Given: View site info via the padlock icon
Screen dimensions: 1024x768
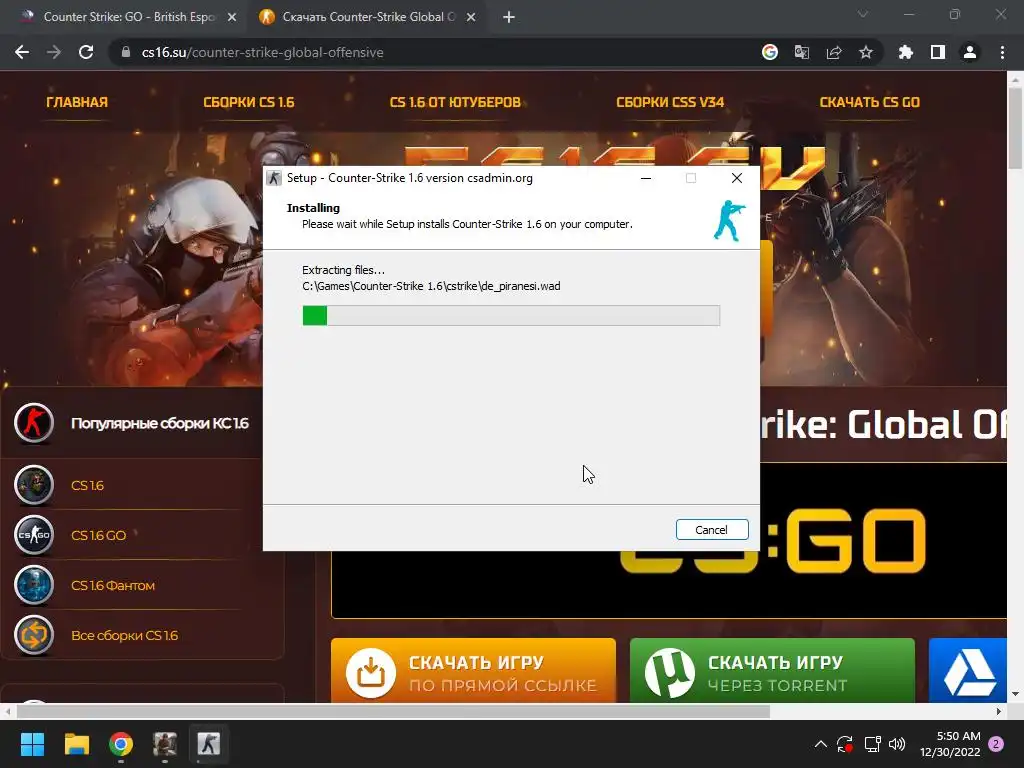Looking at the screenshot, I should pyautogui.click(x=126, y=52).
